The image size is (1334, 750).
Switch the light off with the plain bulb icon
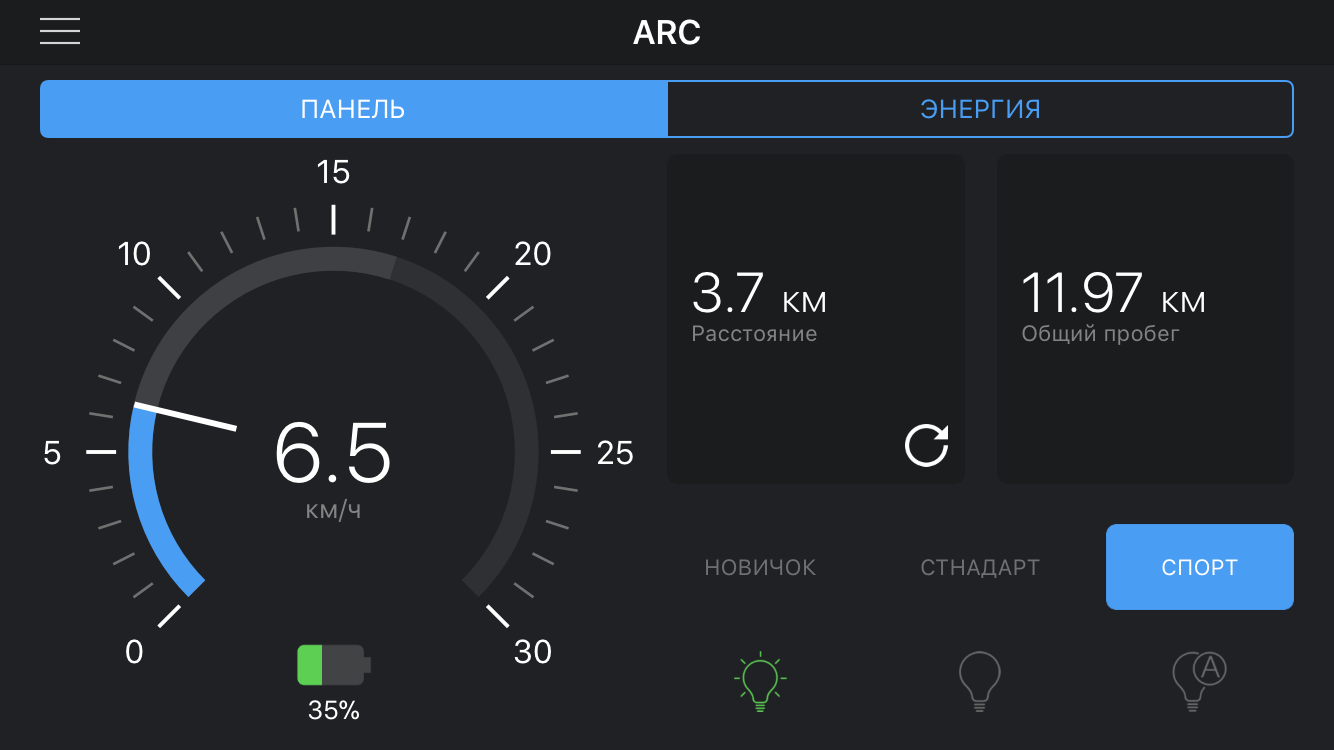[x=979, y=681]
